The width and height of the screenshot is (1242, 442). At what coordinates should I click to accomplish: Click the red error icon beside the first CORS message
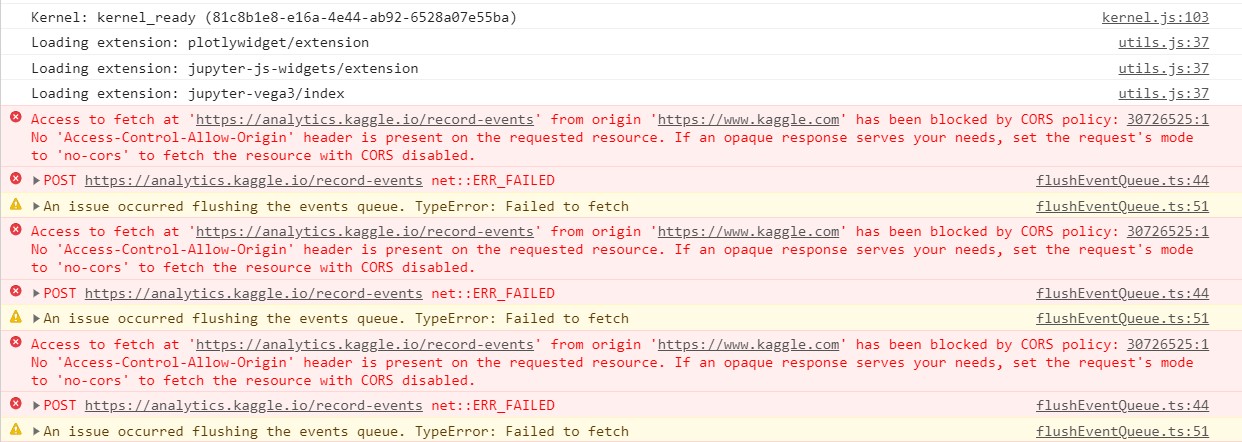(x=15, y=118)
